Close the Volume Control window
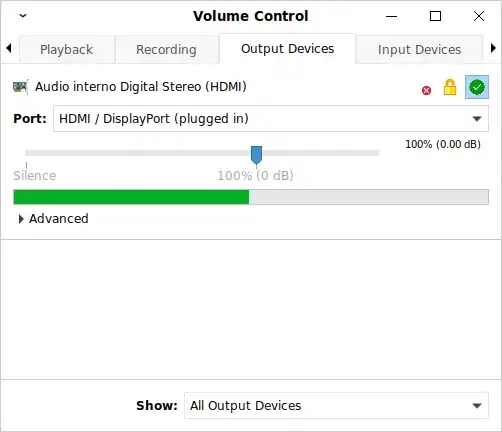Viewport: 502px width, 432px height. (x=479, y=16)
